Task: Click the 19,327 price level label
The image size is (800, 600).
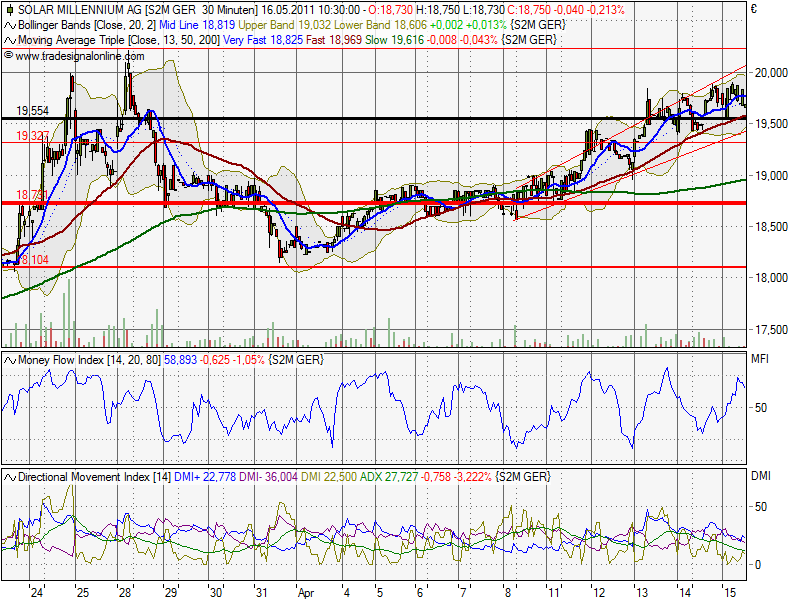Action: (x=32, y=136)
